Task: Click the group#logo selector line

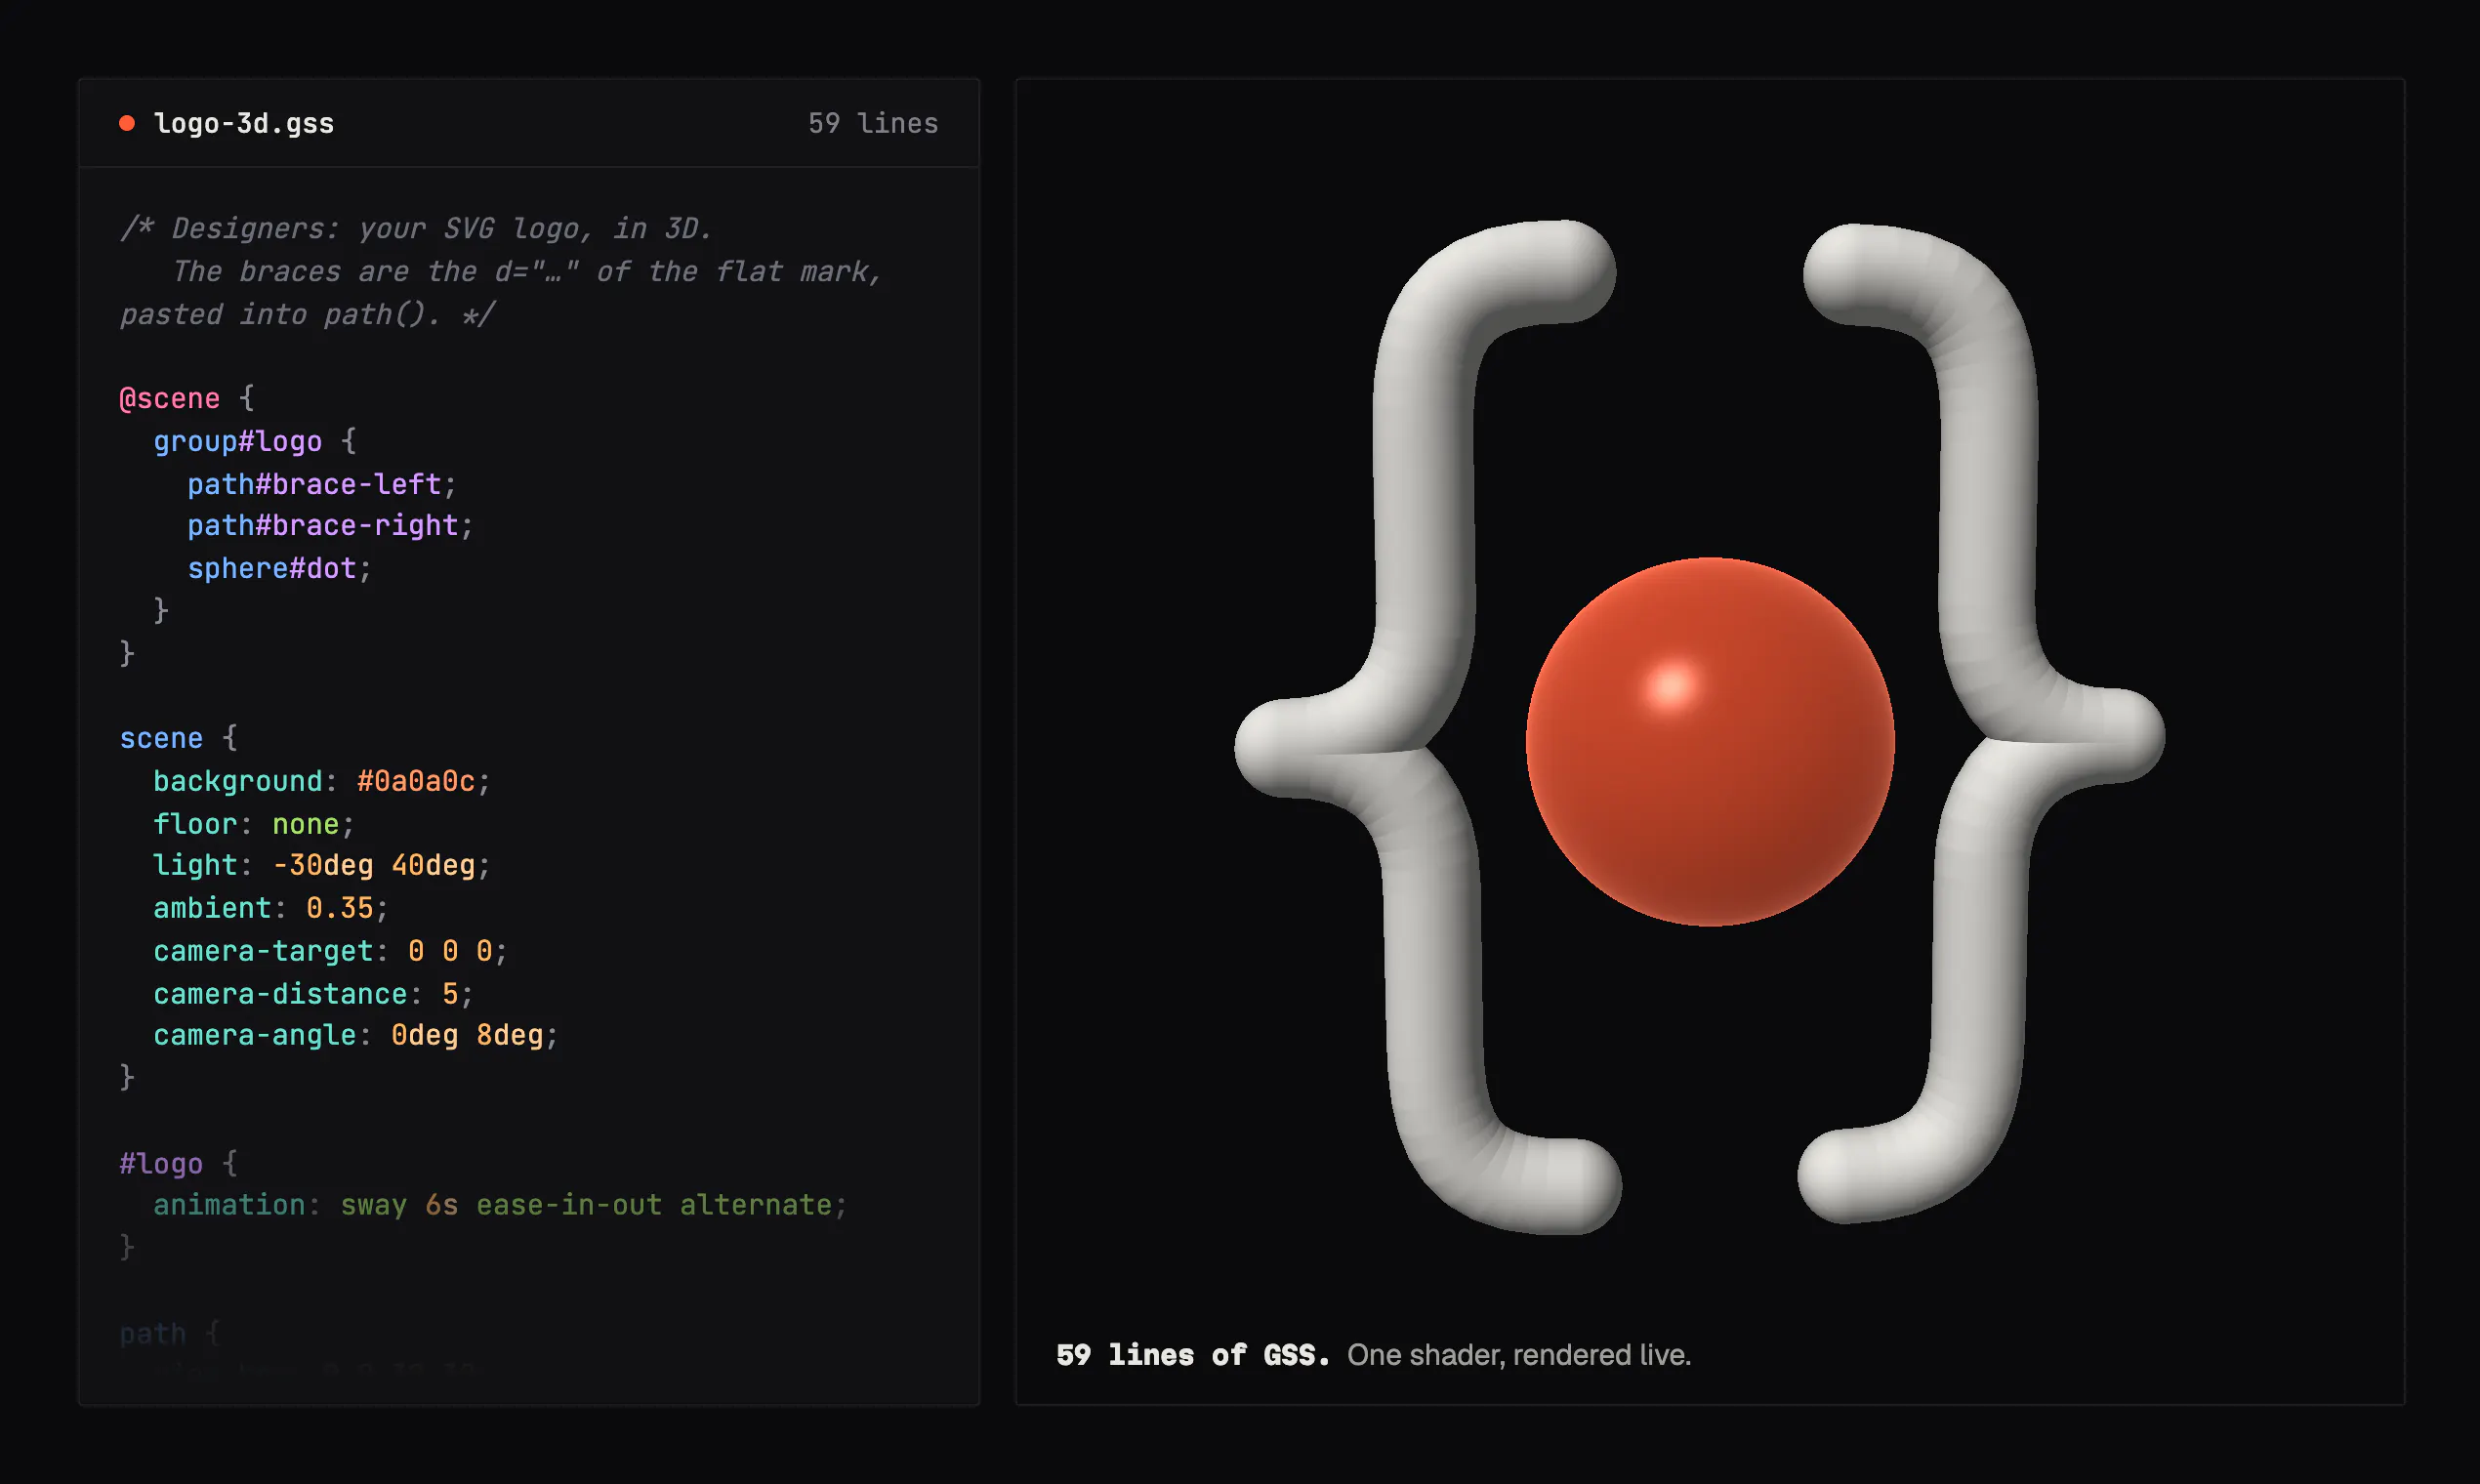Action: tap(255, 441)
